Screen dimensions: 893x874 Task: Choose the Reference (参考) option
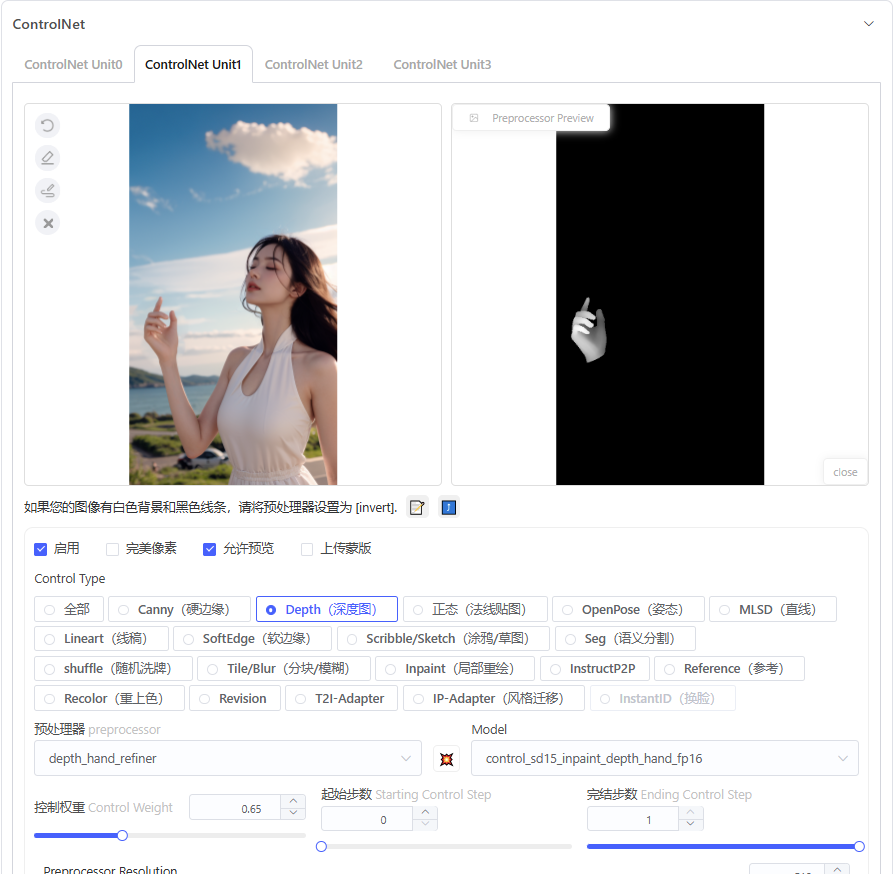(x=730, y=668)
